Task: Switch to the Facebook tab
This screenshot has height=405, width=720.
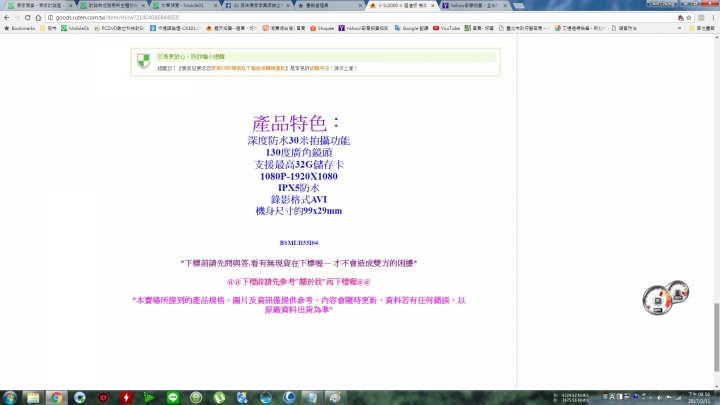Action: (257, 6)
